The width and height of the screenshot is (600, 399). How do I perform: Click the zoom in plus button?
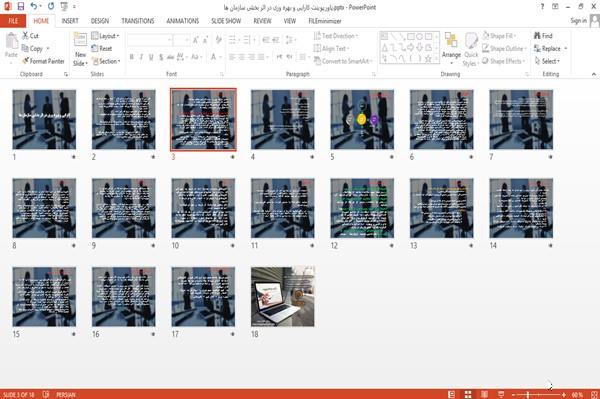[x=564, y=394]
